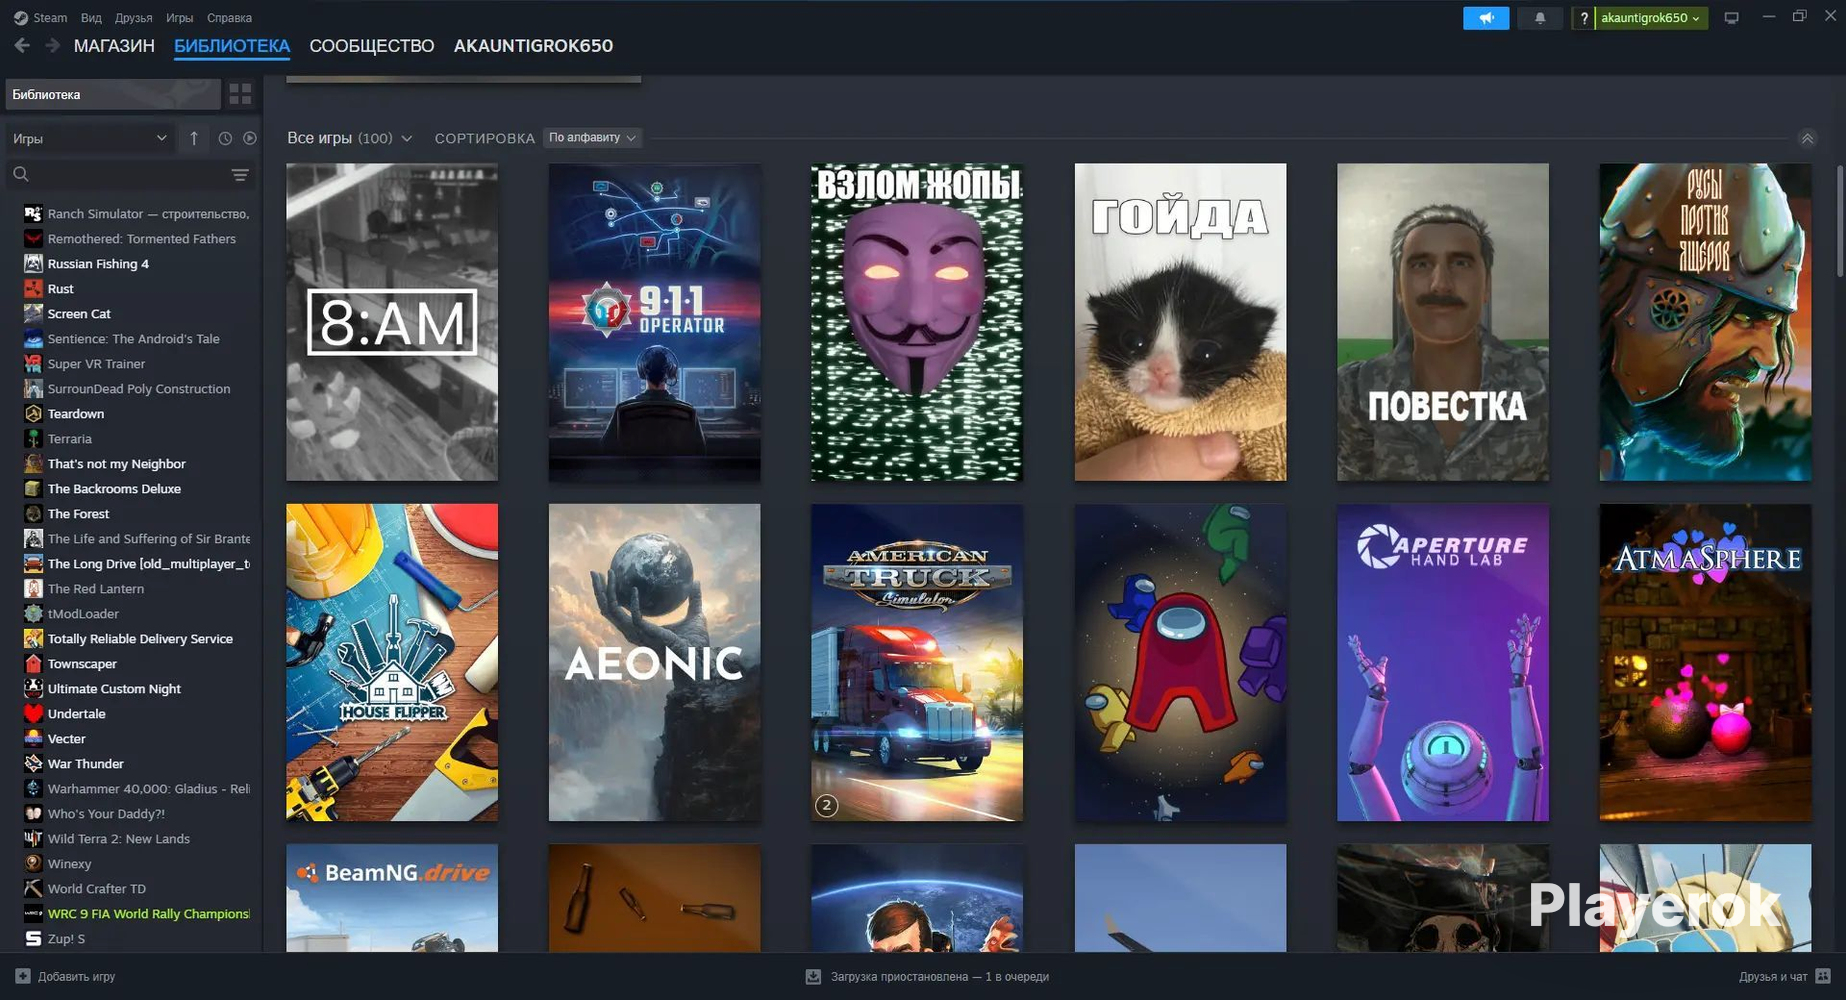The width and height of the screenshot is (1846, 1000).
Task: Click the blue announcements megaphone button
Action: 1486,18
